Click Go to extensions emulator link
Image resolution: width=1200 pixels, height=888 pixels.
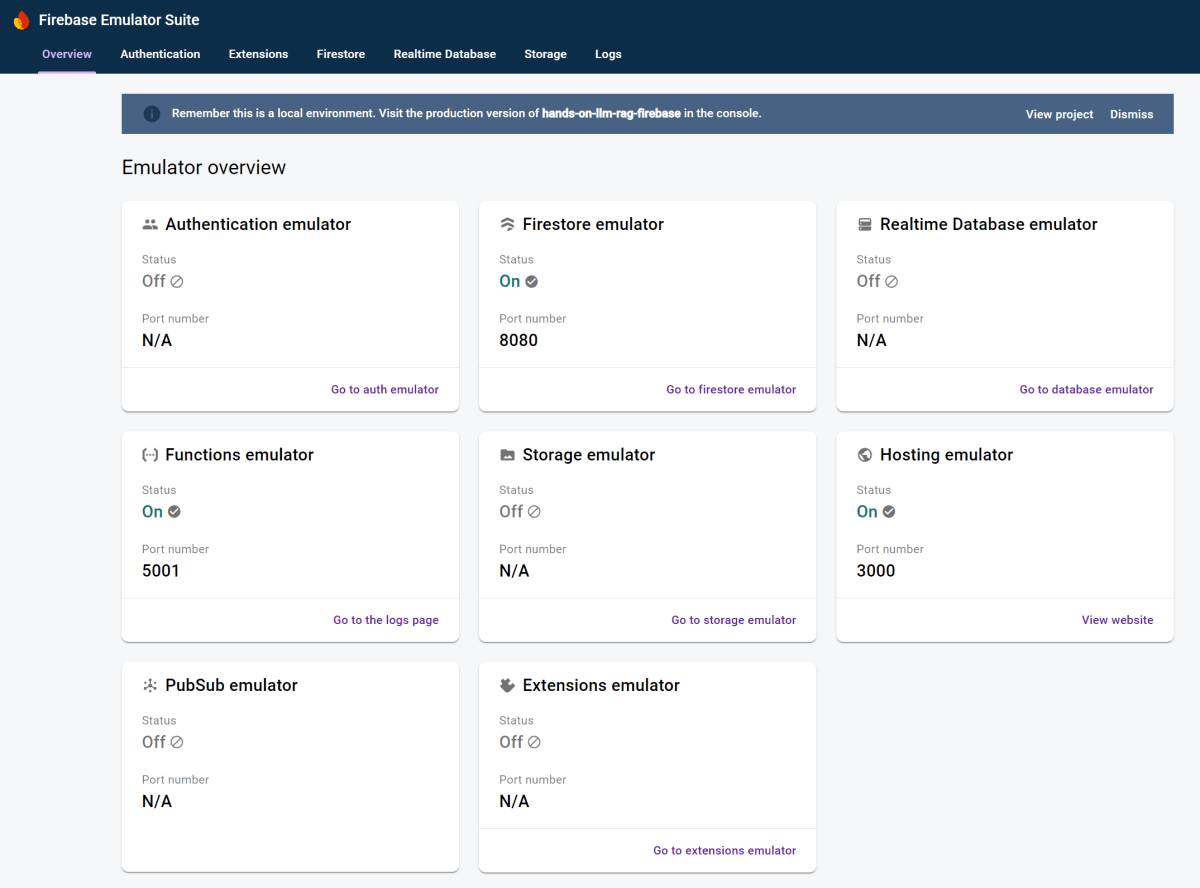725,851
